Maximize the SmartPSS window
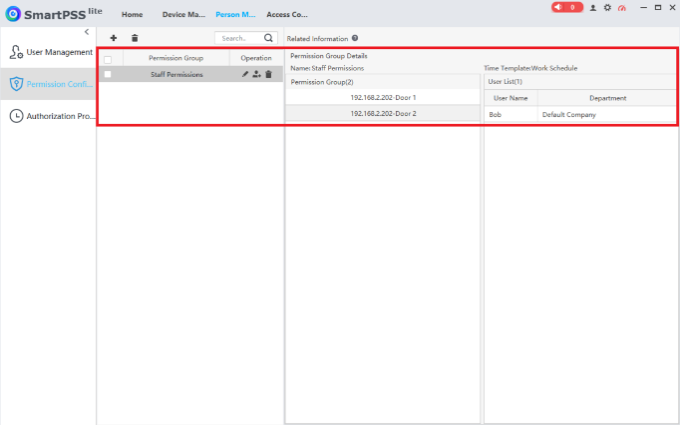This screenshot has width=680, height=425. coord(658,7)
